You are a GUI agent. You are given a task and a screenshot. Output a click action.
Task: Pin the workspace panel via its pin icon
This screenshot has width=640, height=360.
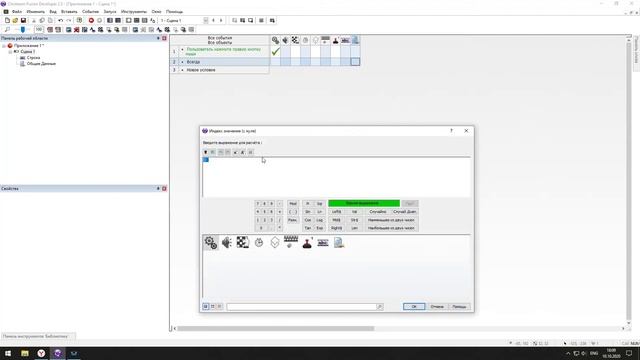point(158,38)
